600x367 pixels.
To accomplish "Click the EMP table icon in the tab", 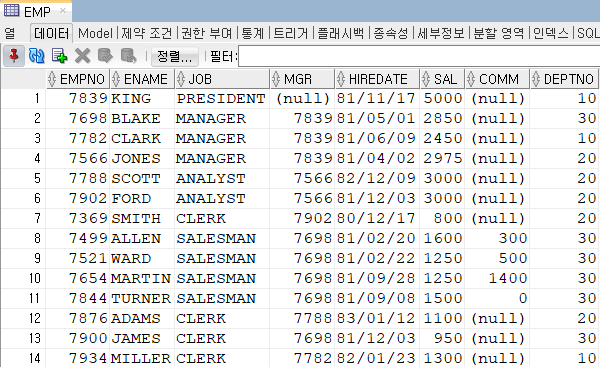I will coord(11,11).
